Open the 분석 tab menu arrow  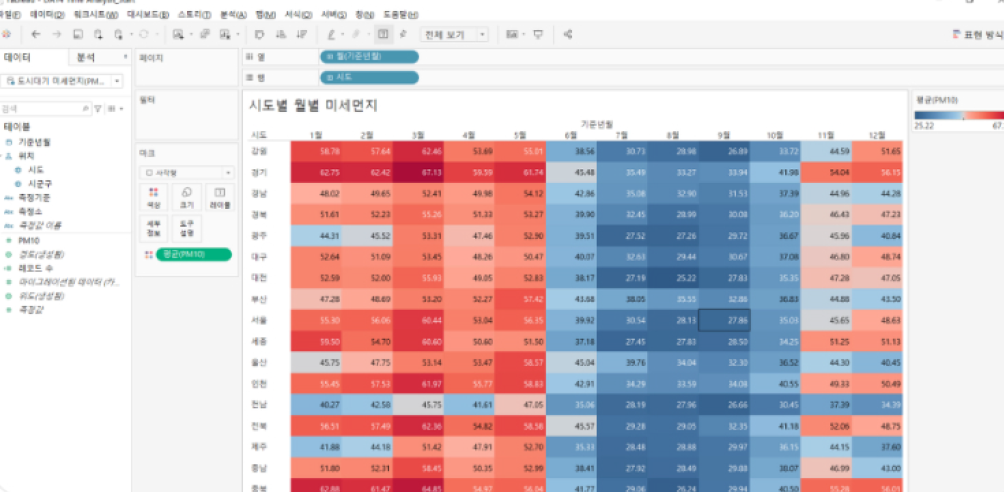click(x=125, y=57)
